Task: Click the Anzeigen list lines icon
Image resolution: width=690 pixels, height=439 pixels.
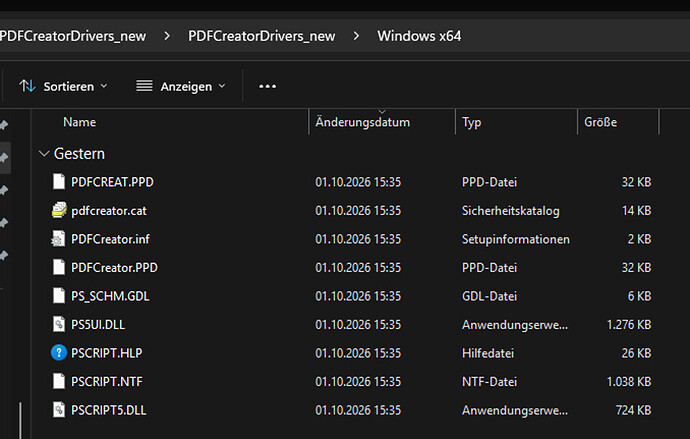Action: 144,86
